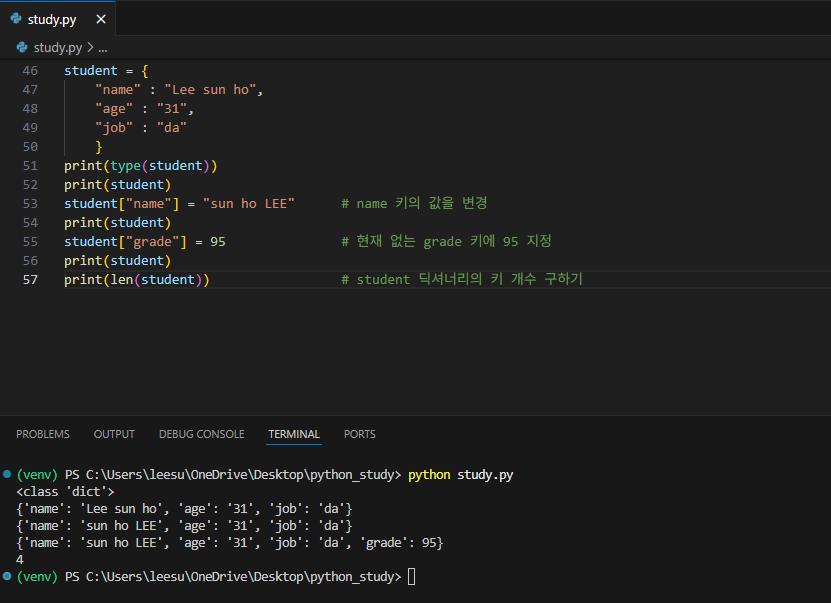This screenshot has width=831, height=603.
Task: Click the print(len(student)) code line
Action: click(x=137, y=279)
